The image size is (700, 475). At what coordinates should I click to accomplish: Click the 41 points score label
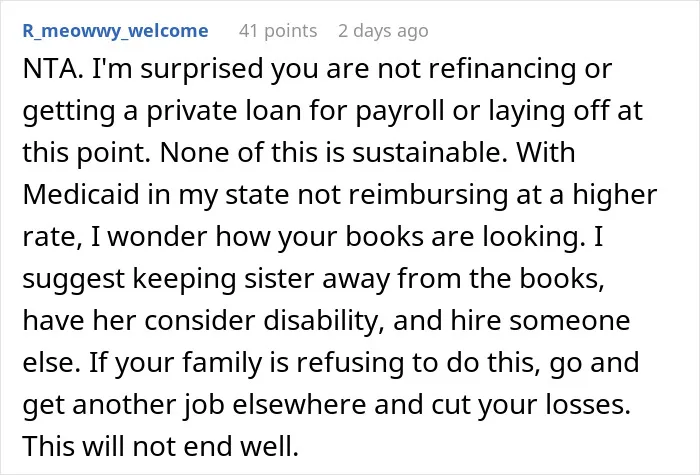pyautogui.click(x=278, y=31)
